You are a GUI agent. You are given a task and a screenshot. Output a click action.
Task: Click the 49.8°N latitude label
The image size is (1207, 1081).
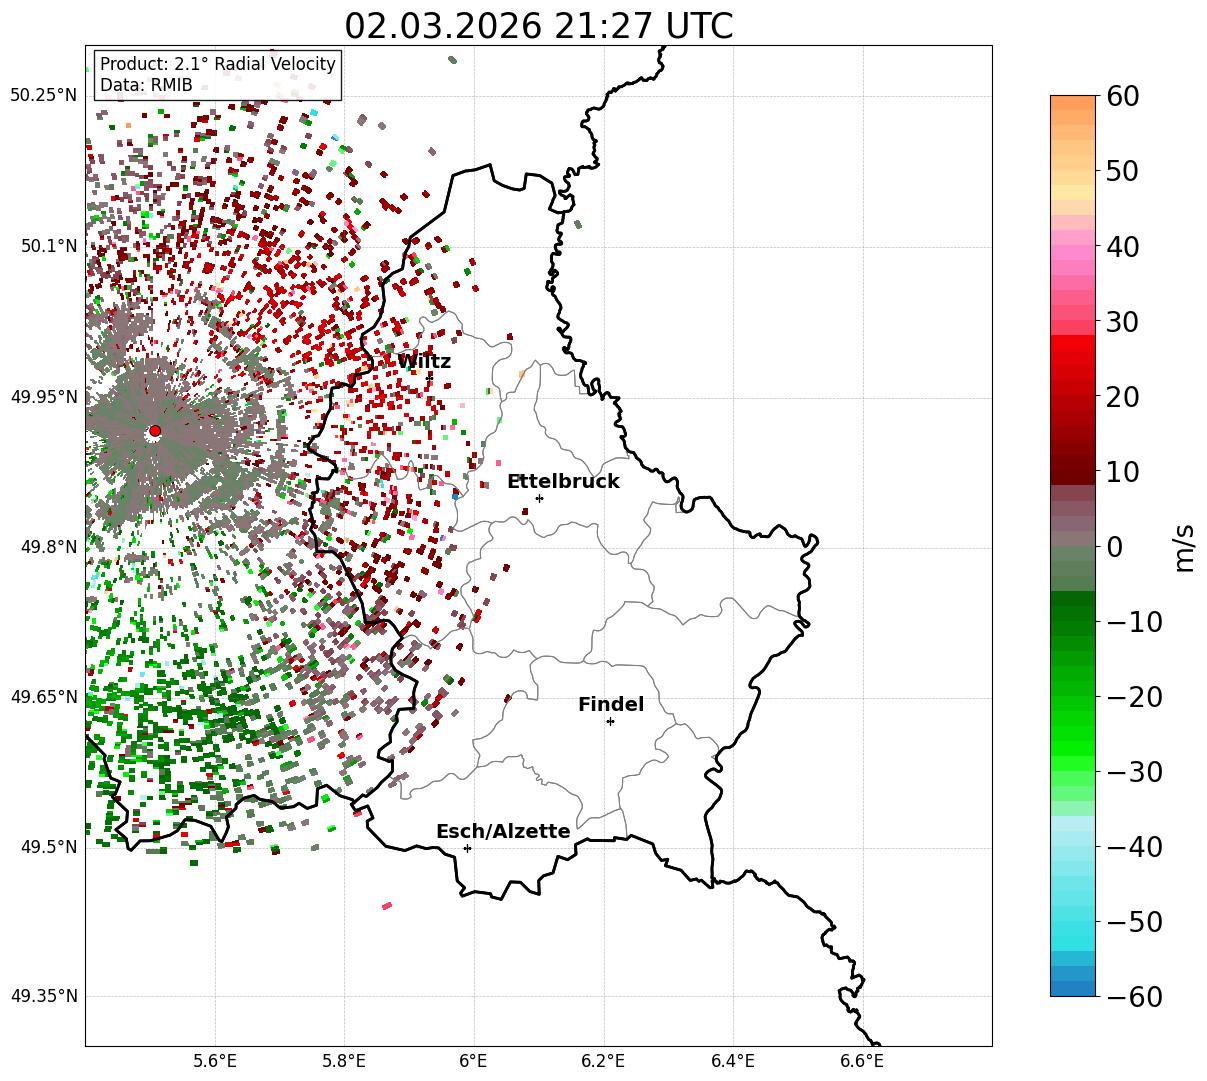click(x=48, y=547)
